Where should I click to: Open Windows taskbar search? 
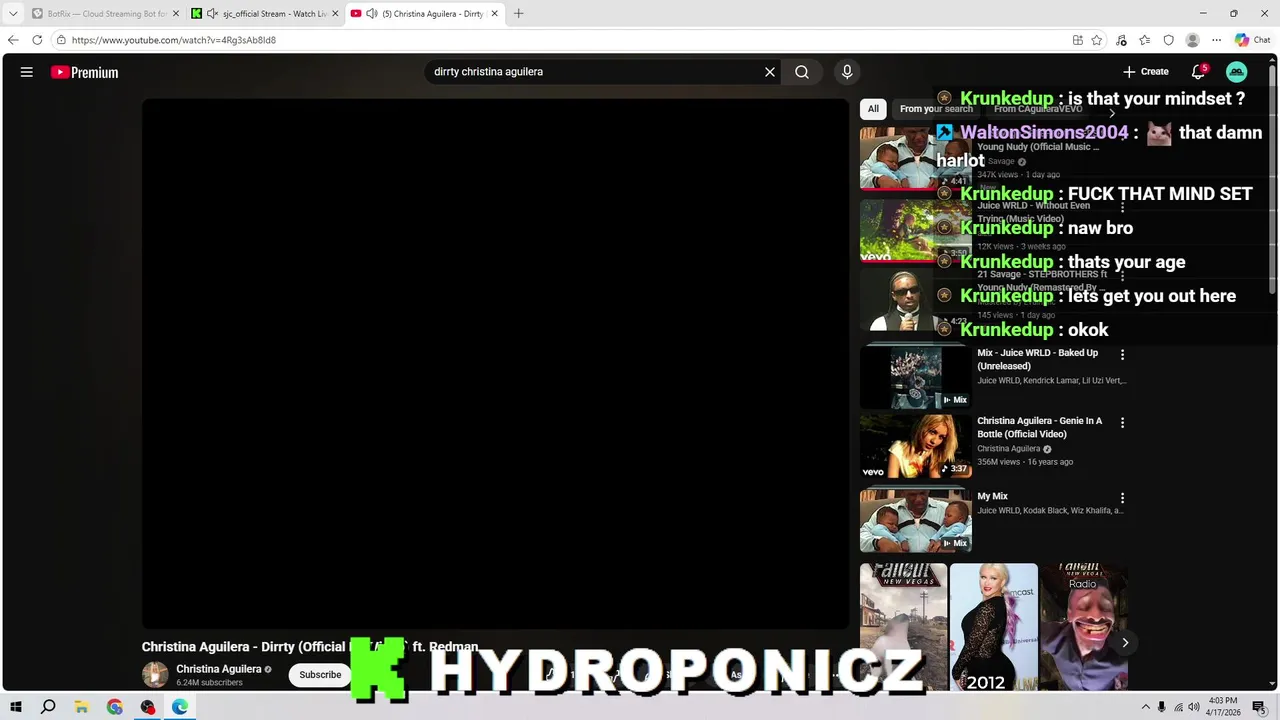(48, 707)
